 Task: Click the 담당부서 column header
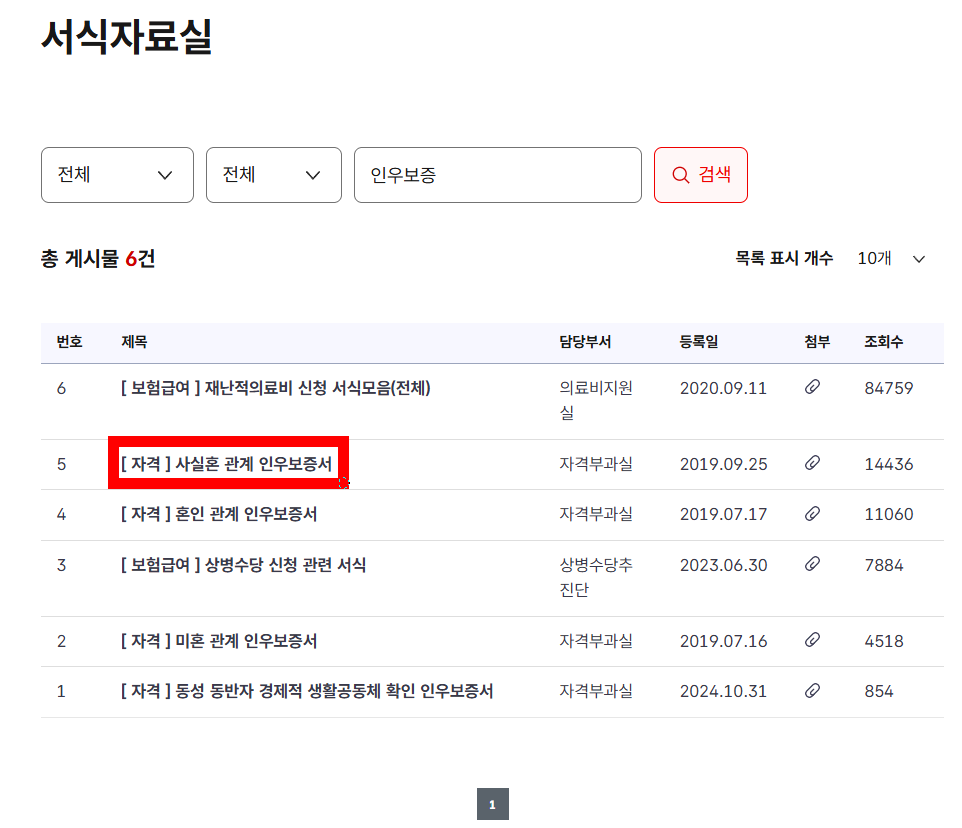(x=585, y=342)
